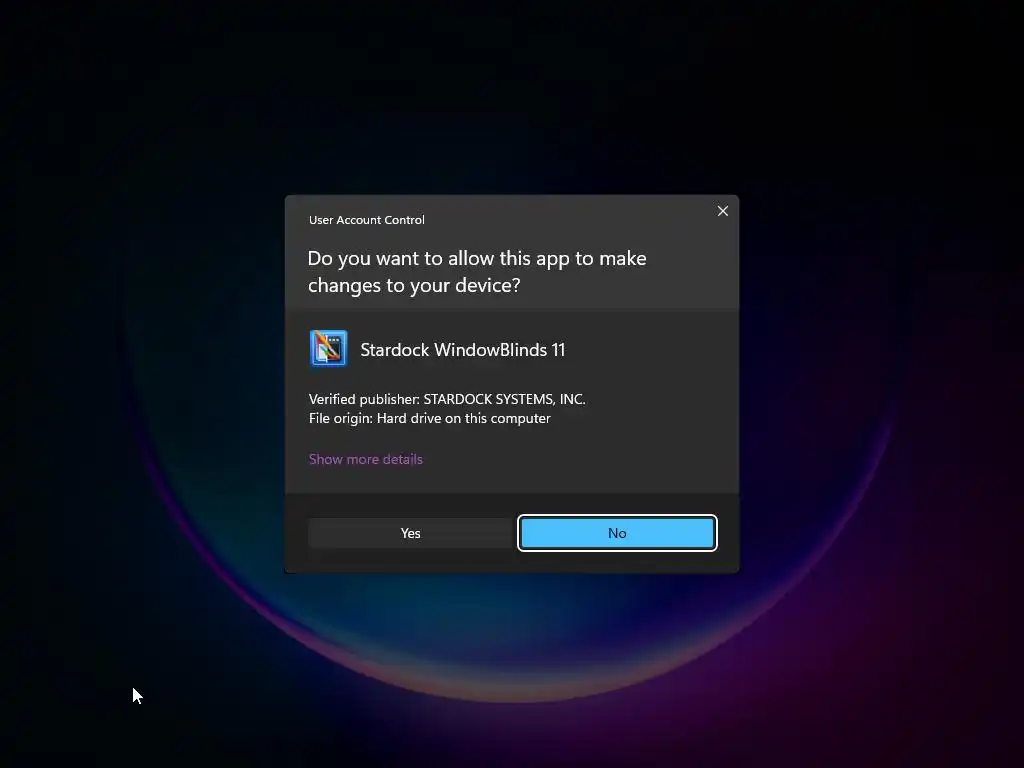Click the 'Verified publisher: STARDOCK SYSTEMS, INC.' line
The width and height of the screenshot is (1024, 768).
point(447,399)
